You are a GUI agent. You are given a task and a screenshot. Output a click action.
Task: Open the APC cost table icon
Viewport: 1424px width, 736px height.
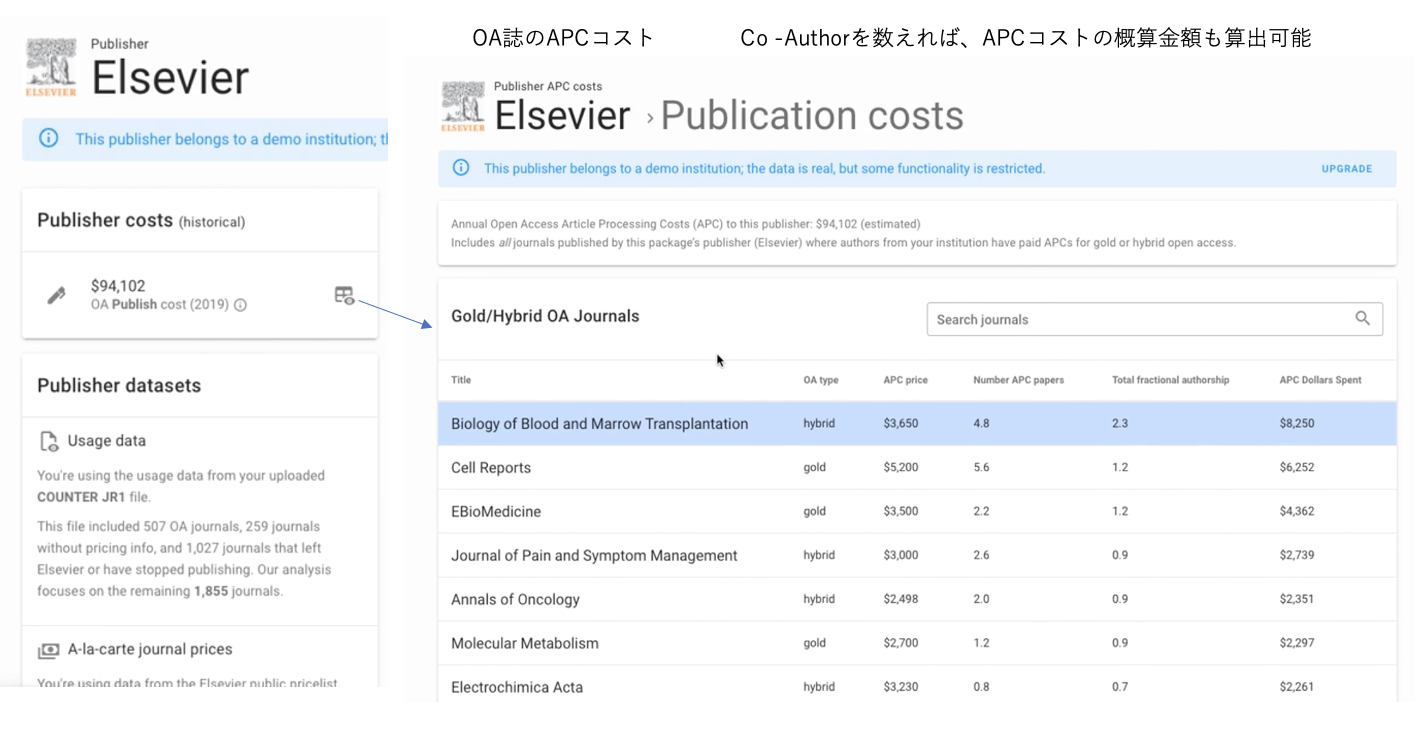(x=344, y=295)
